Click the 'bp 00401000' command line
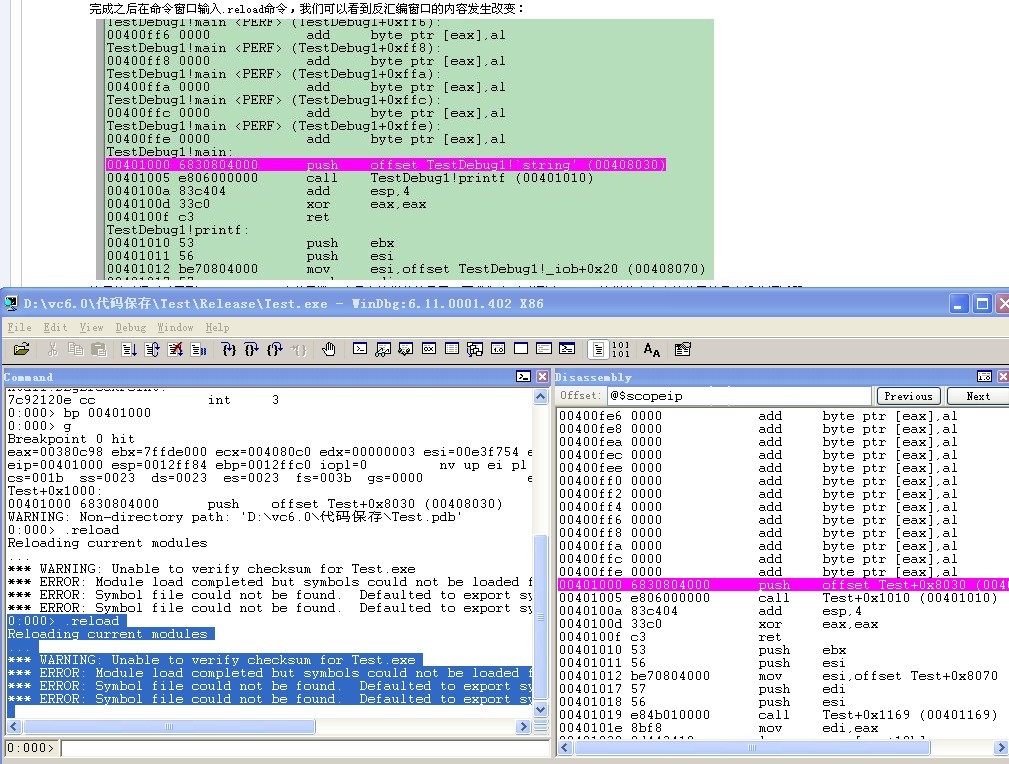Viewport: 1009px width, 764px height. (x=79, y=413)
